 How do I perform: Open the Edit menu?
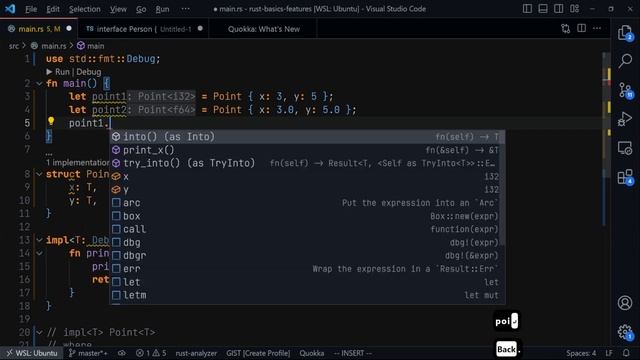[x=53, y=9]
